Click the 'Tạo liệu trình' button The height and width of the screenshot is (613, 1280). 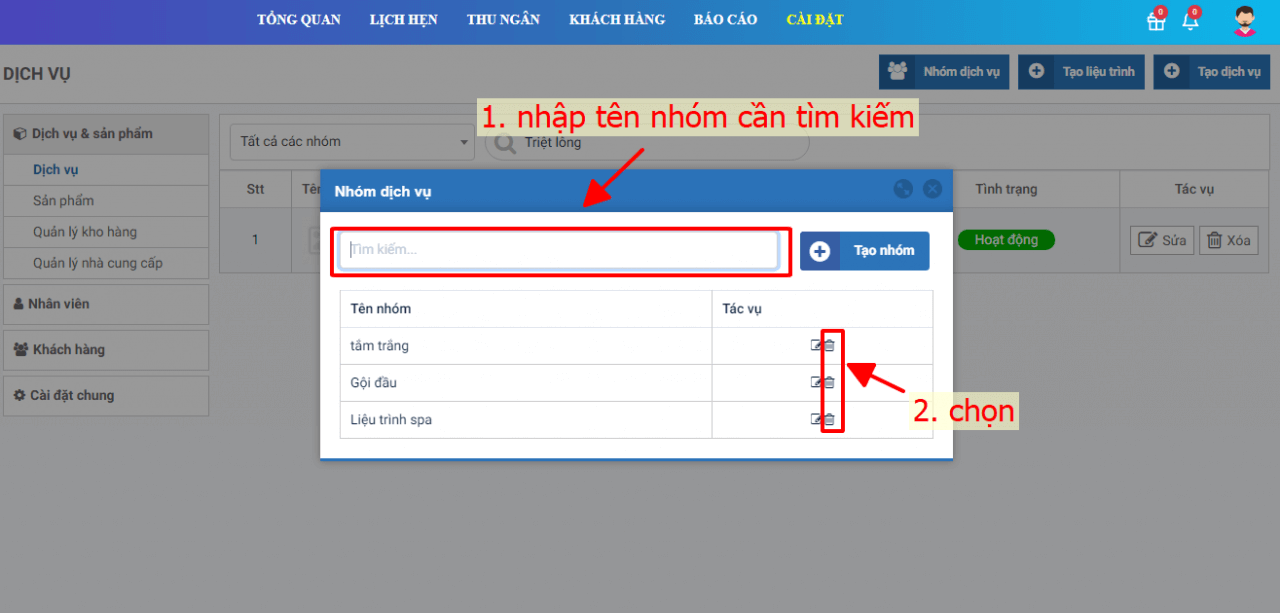point(1081,72)
